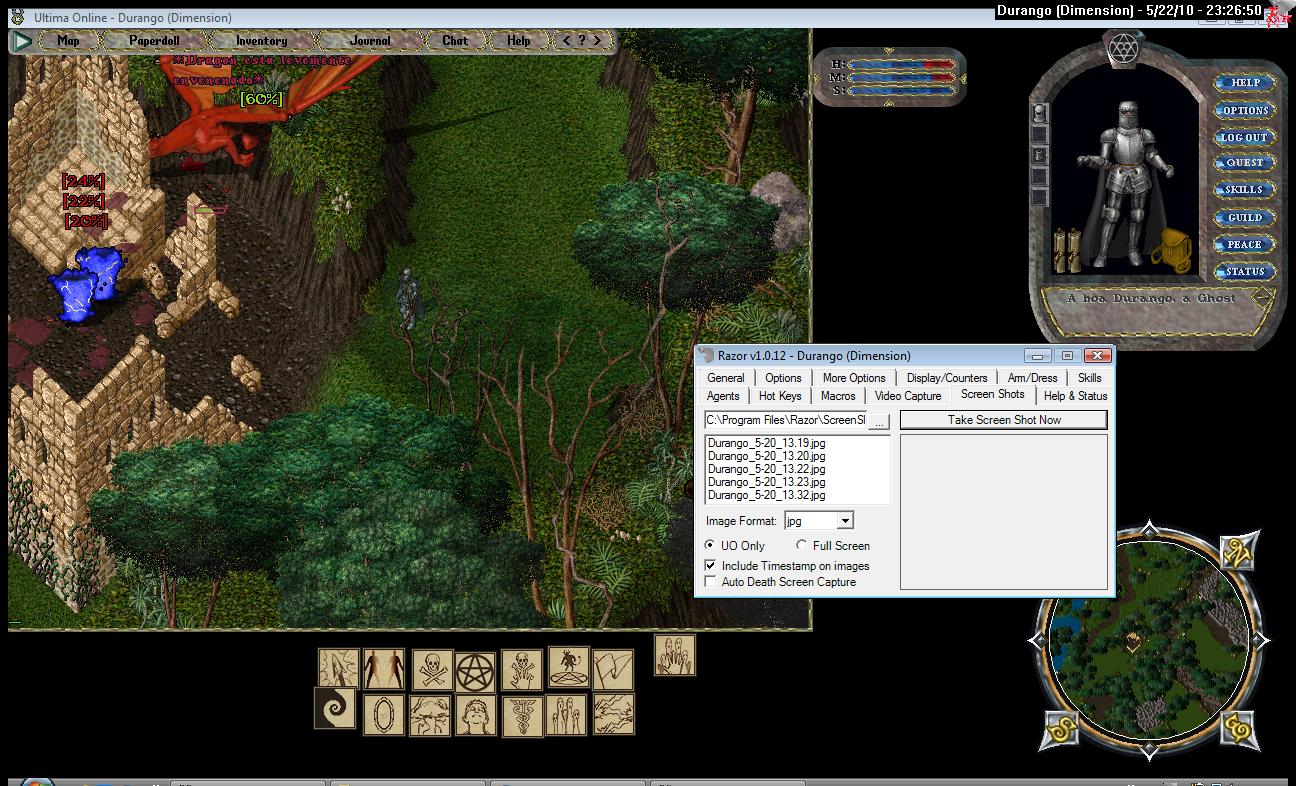Image resolution: width=1296 pixels, height=786 pixels.
Task: Open the Video Capture tab
Action: [908, 396]
